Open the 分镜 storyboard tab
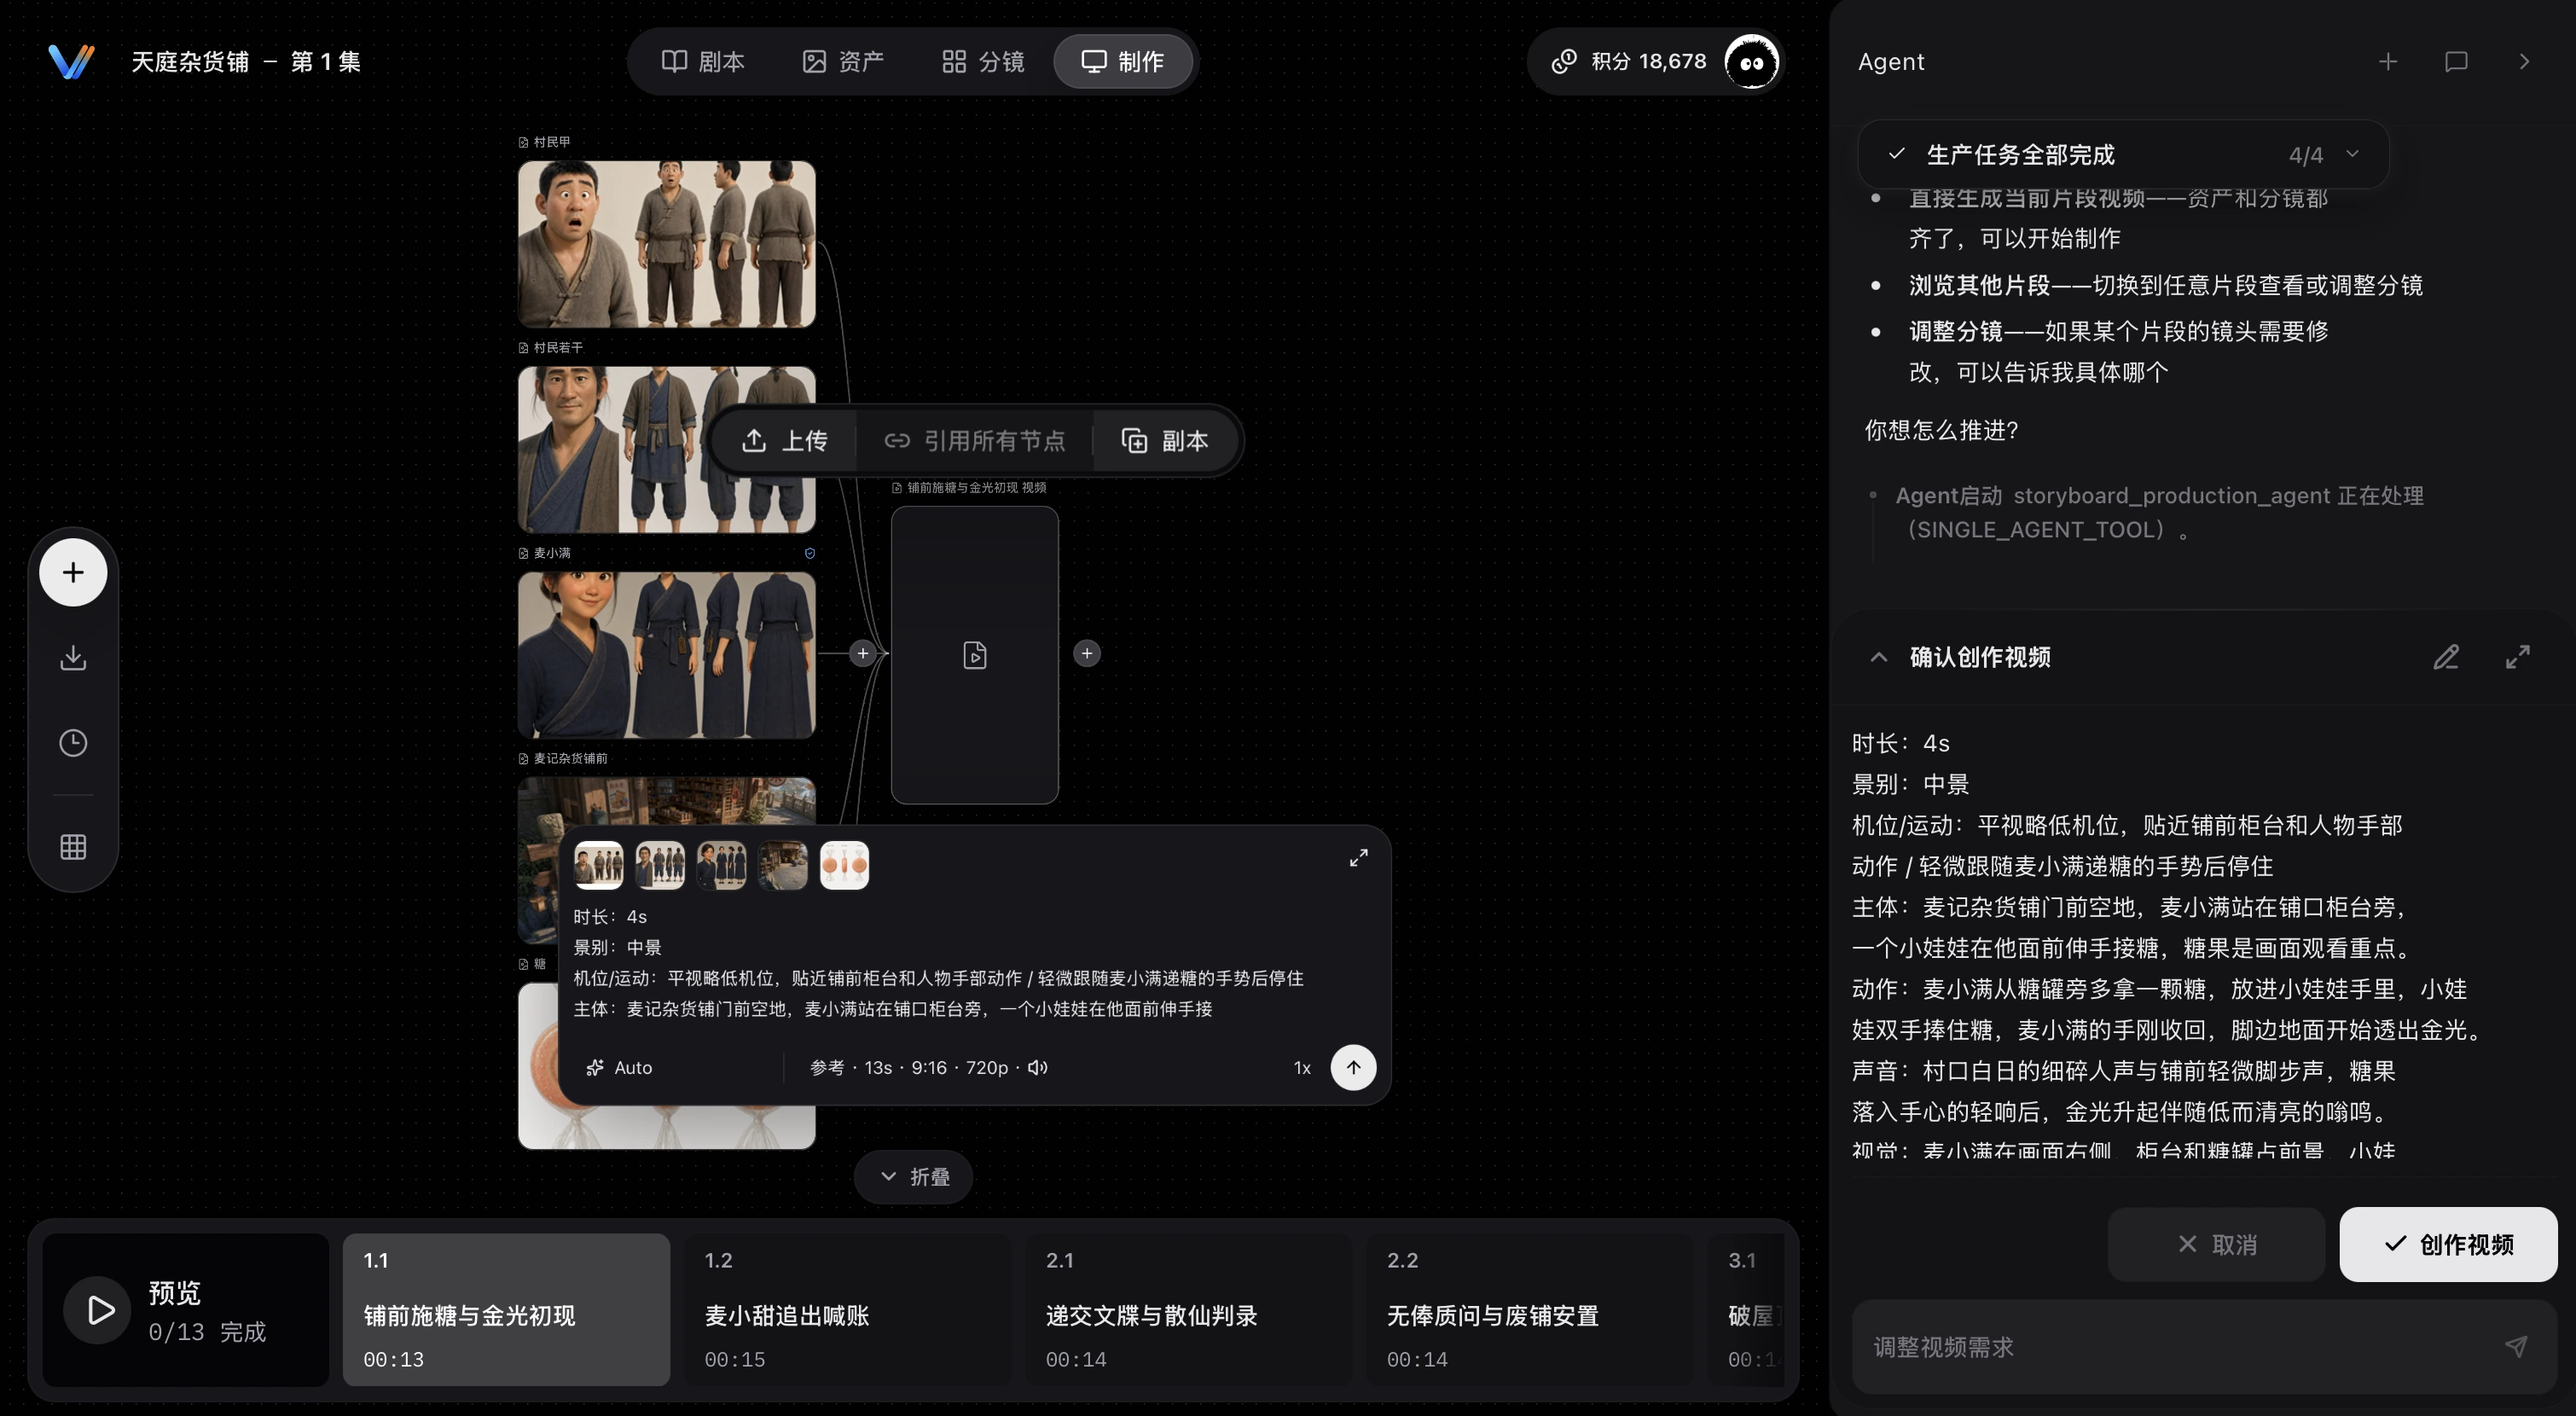 click(x=983, y=61)
